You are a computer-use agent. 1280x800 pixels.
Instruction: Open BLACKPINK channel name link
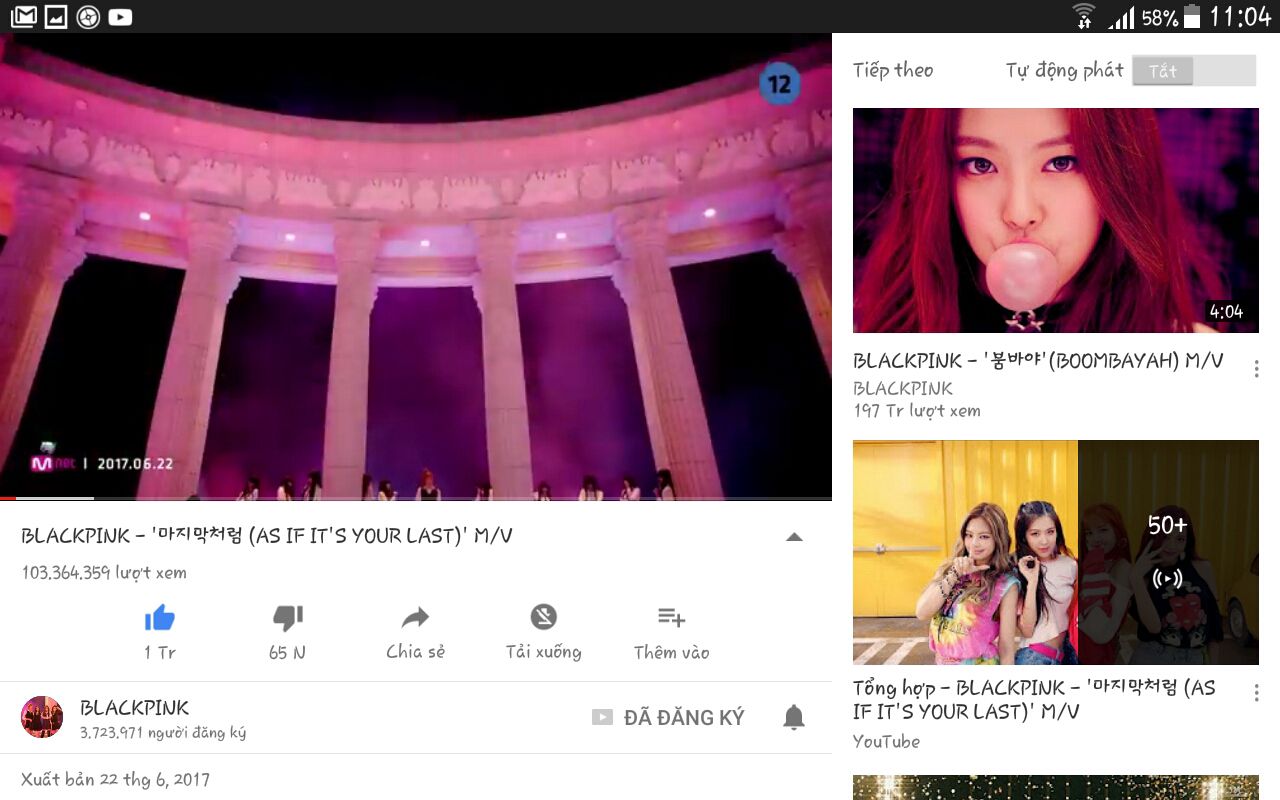134,707
